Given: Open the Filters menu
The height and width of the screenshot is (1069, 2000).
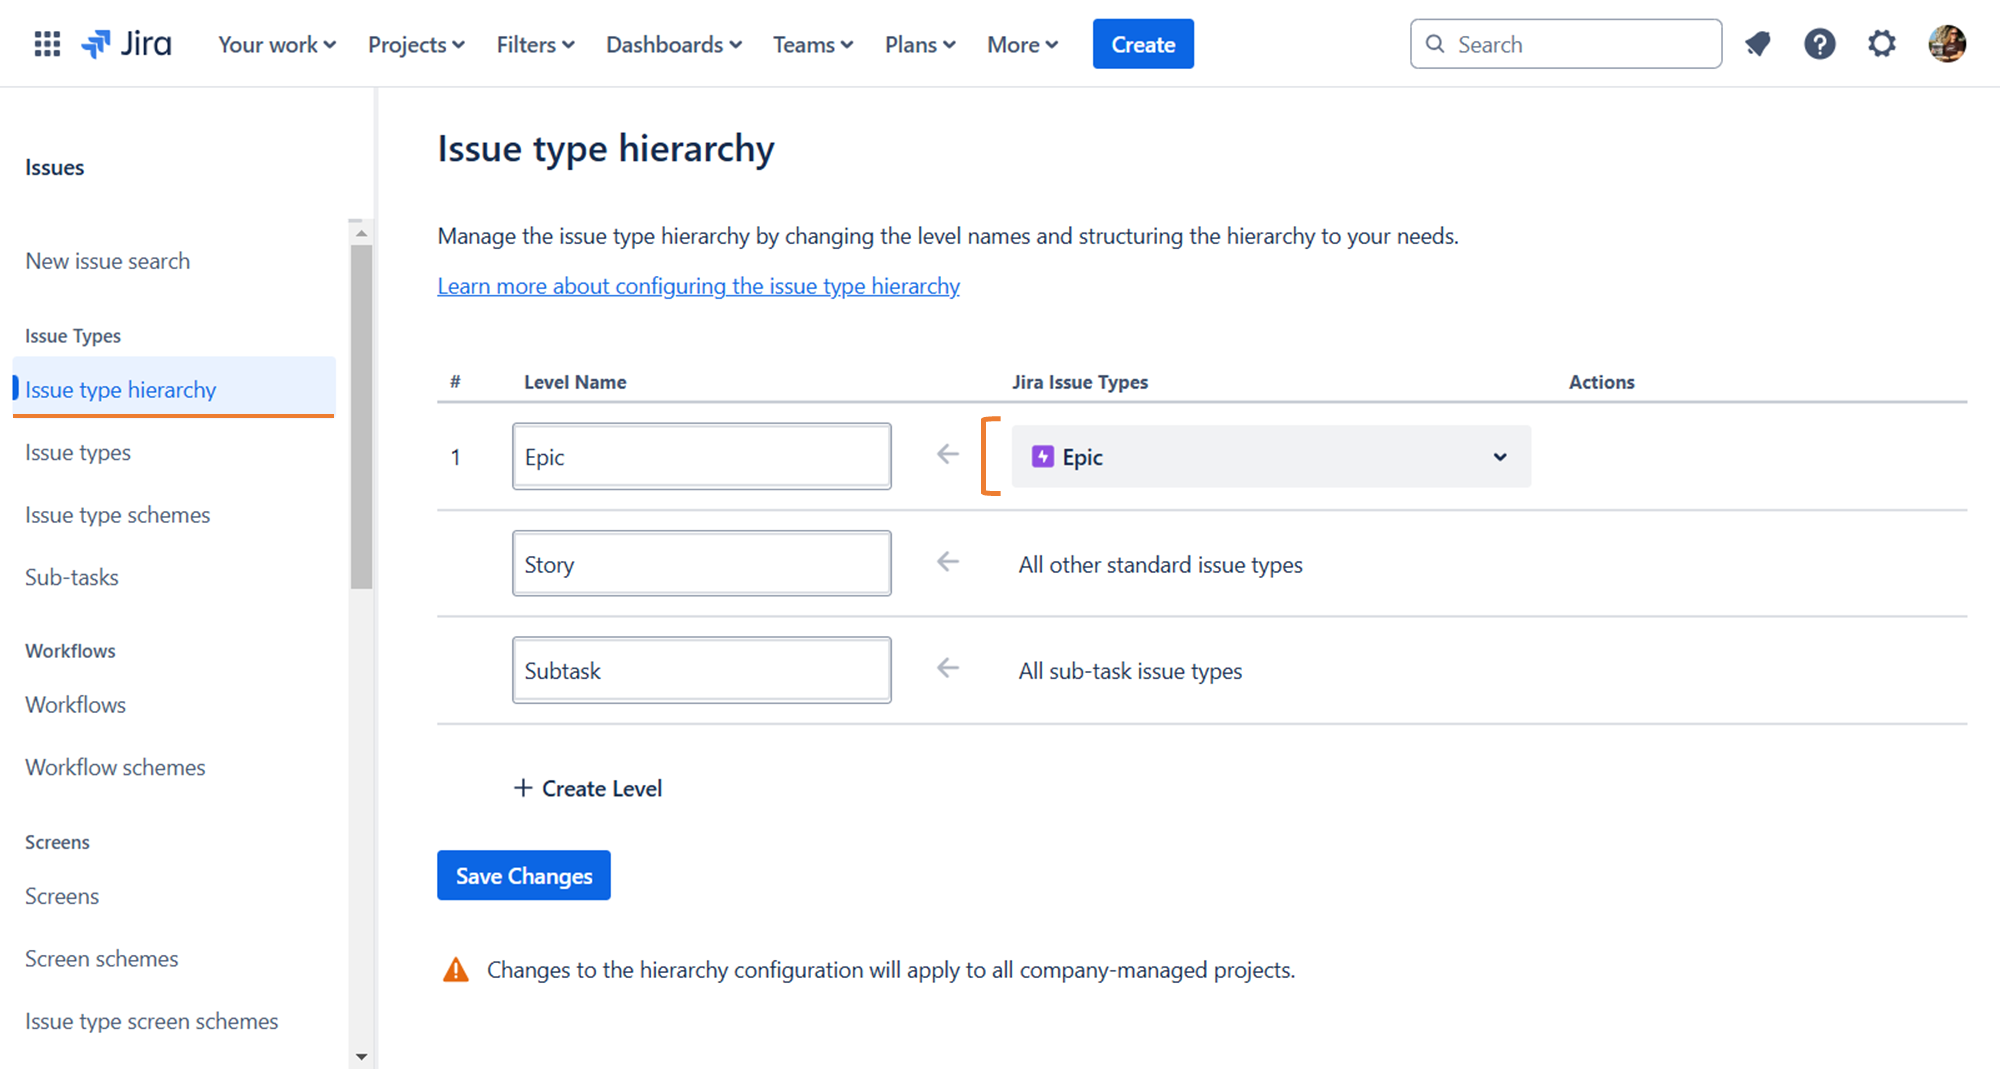Looking at the screenshot, I should tap(534, 44).
